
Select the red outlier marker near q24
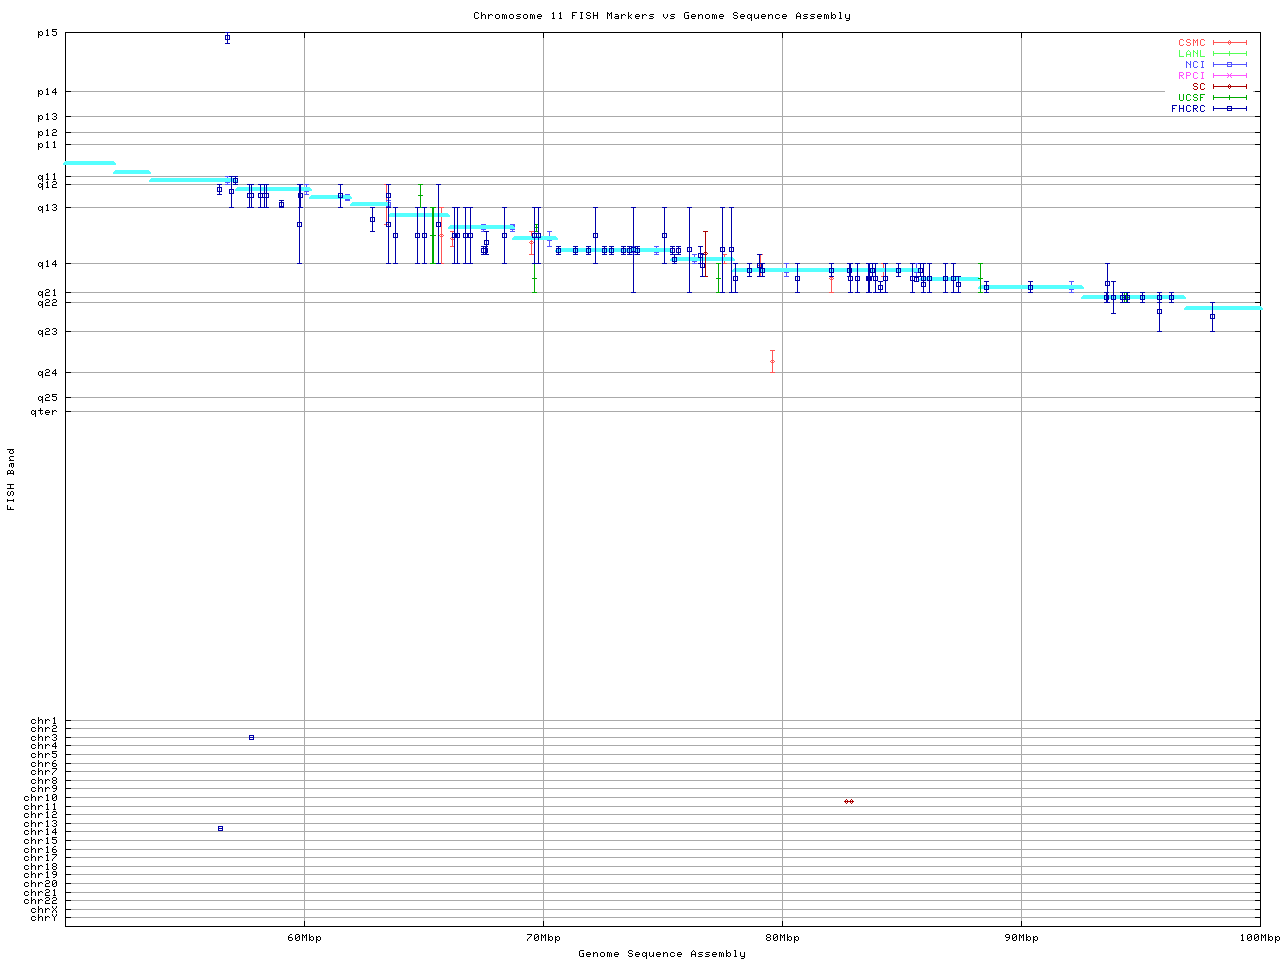pos(772,361)
